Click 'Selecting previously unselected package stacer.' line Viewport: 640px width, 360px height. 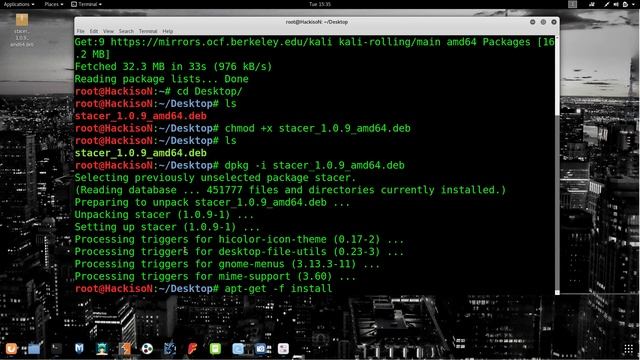215,178
